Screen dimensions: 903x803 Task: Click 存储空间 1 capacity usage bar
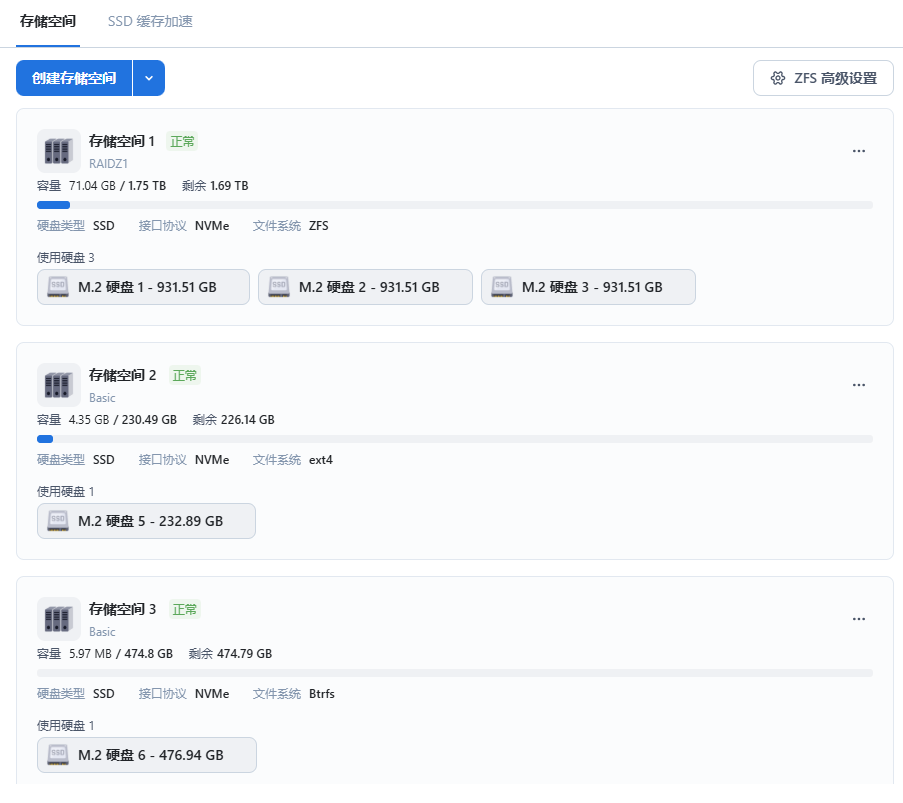click(454, 205)
